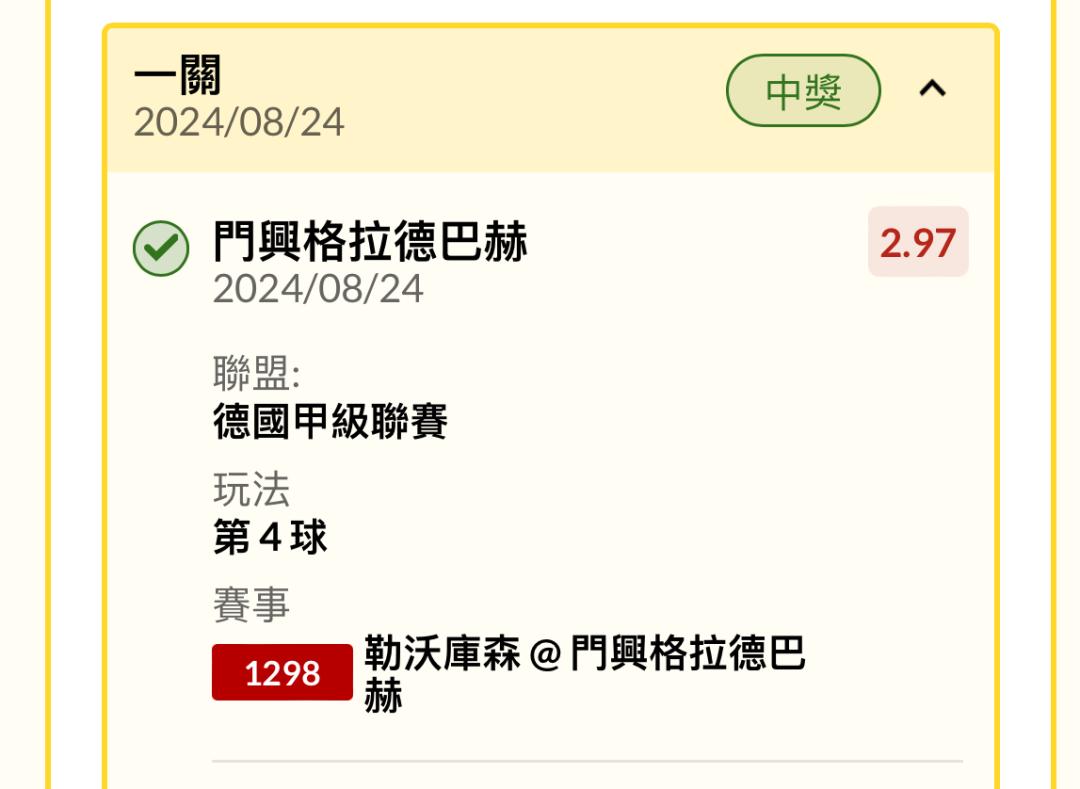Click the 賽事 field label
Screen dimensions: 1080x789
point(251,605)
